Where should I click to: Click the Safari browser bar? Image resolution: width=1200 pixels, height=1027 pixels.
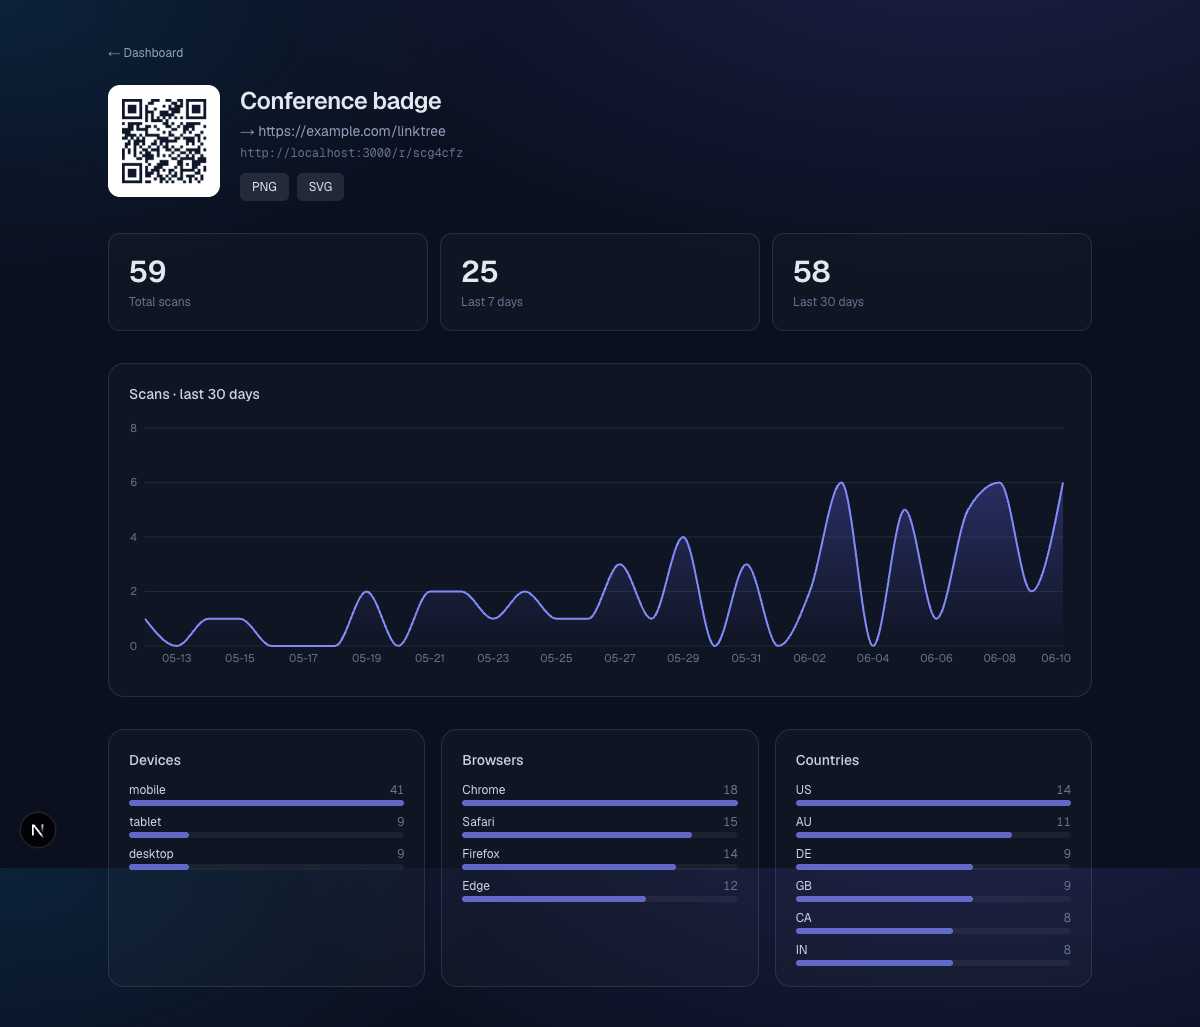click(x=600, y=835)
